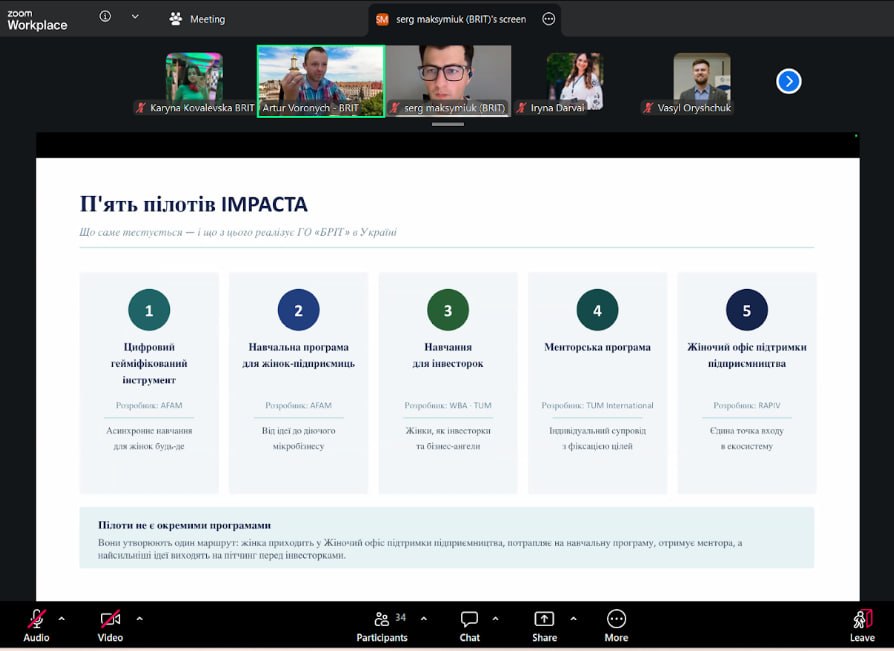
Task: Show next participants with blue arrow
Action: pos(789,82)
